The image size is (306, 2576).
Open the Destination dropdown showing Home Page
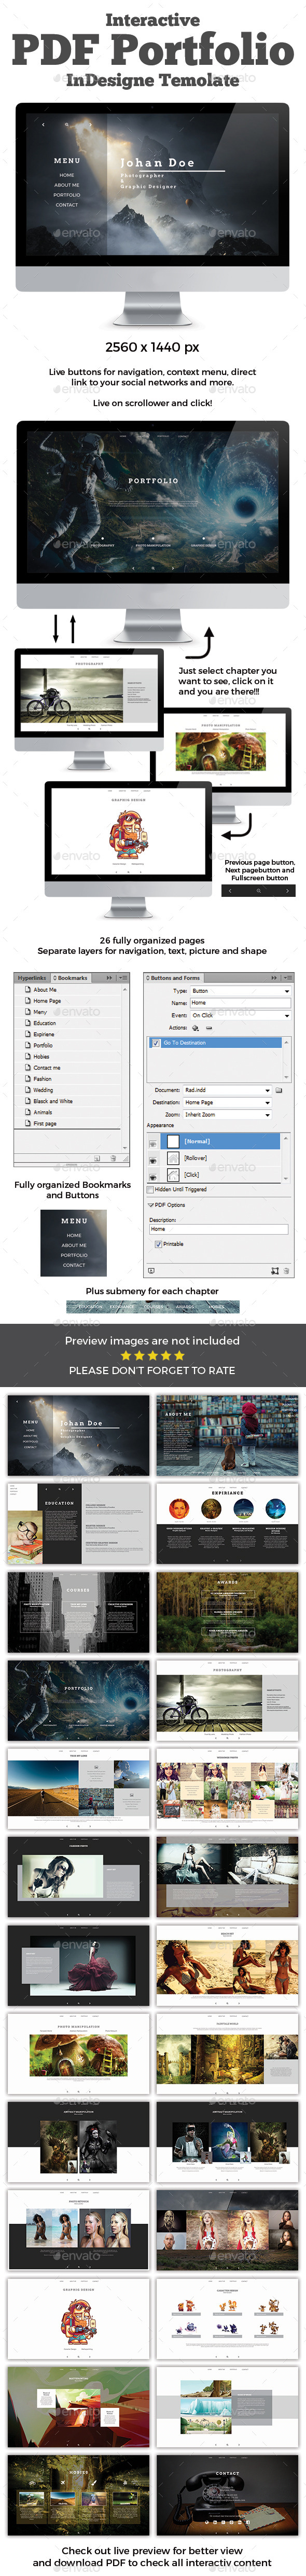pyautogui.click(x=227, y=1102)
